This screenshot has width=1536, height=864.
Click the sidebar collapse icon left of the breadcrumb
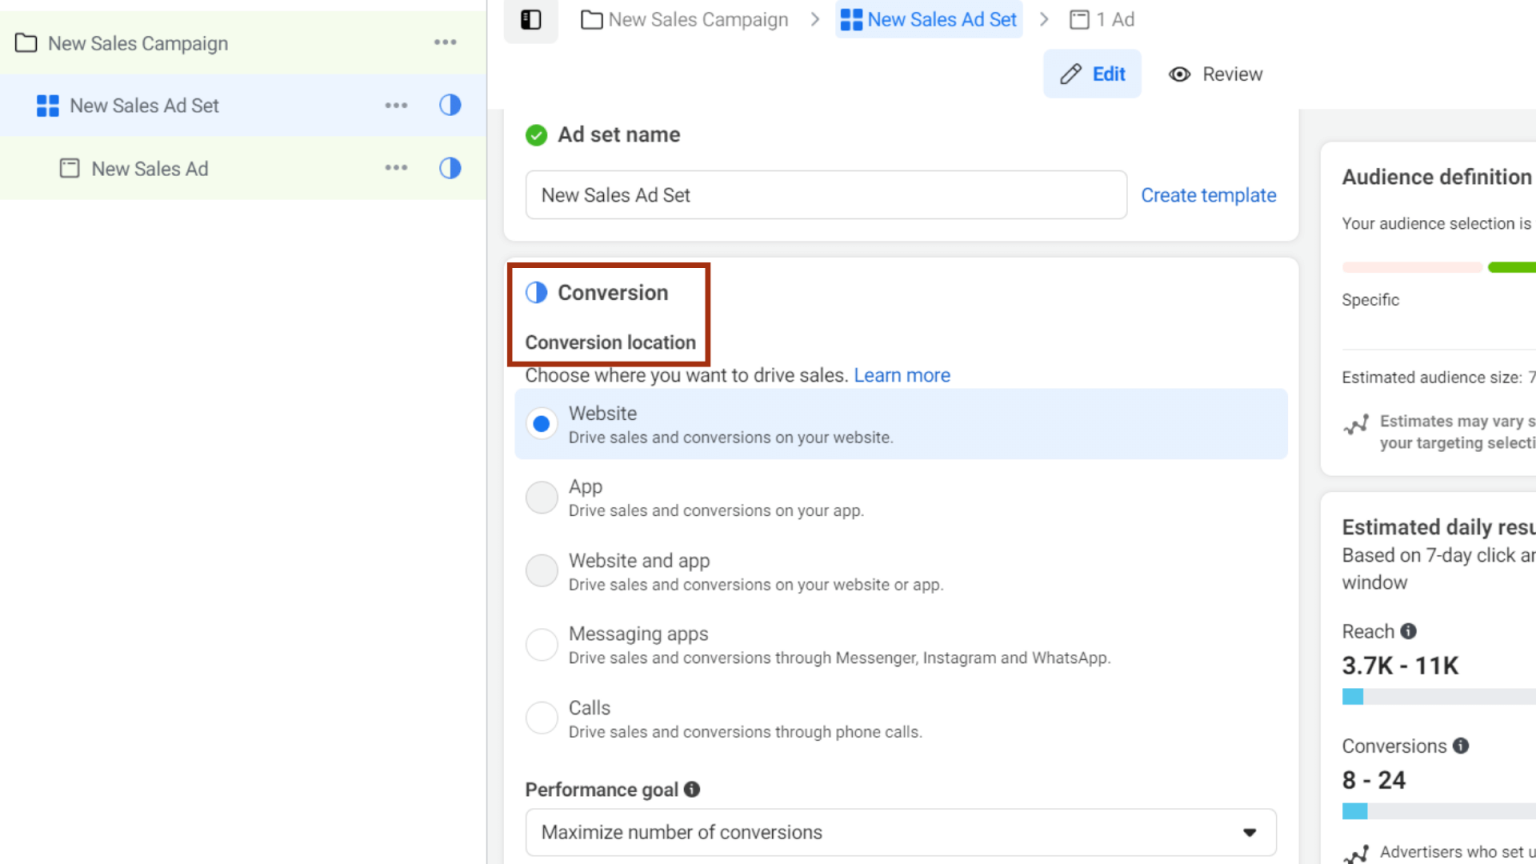pyautogui.click(x=530, y=21)
